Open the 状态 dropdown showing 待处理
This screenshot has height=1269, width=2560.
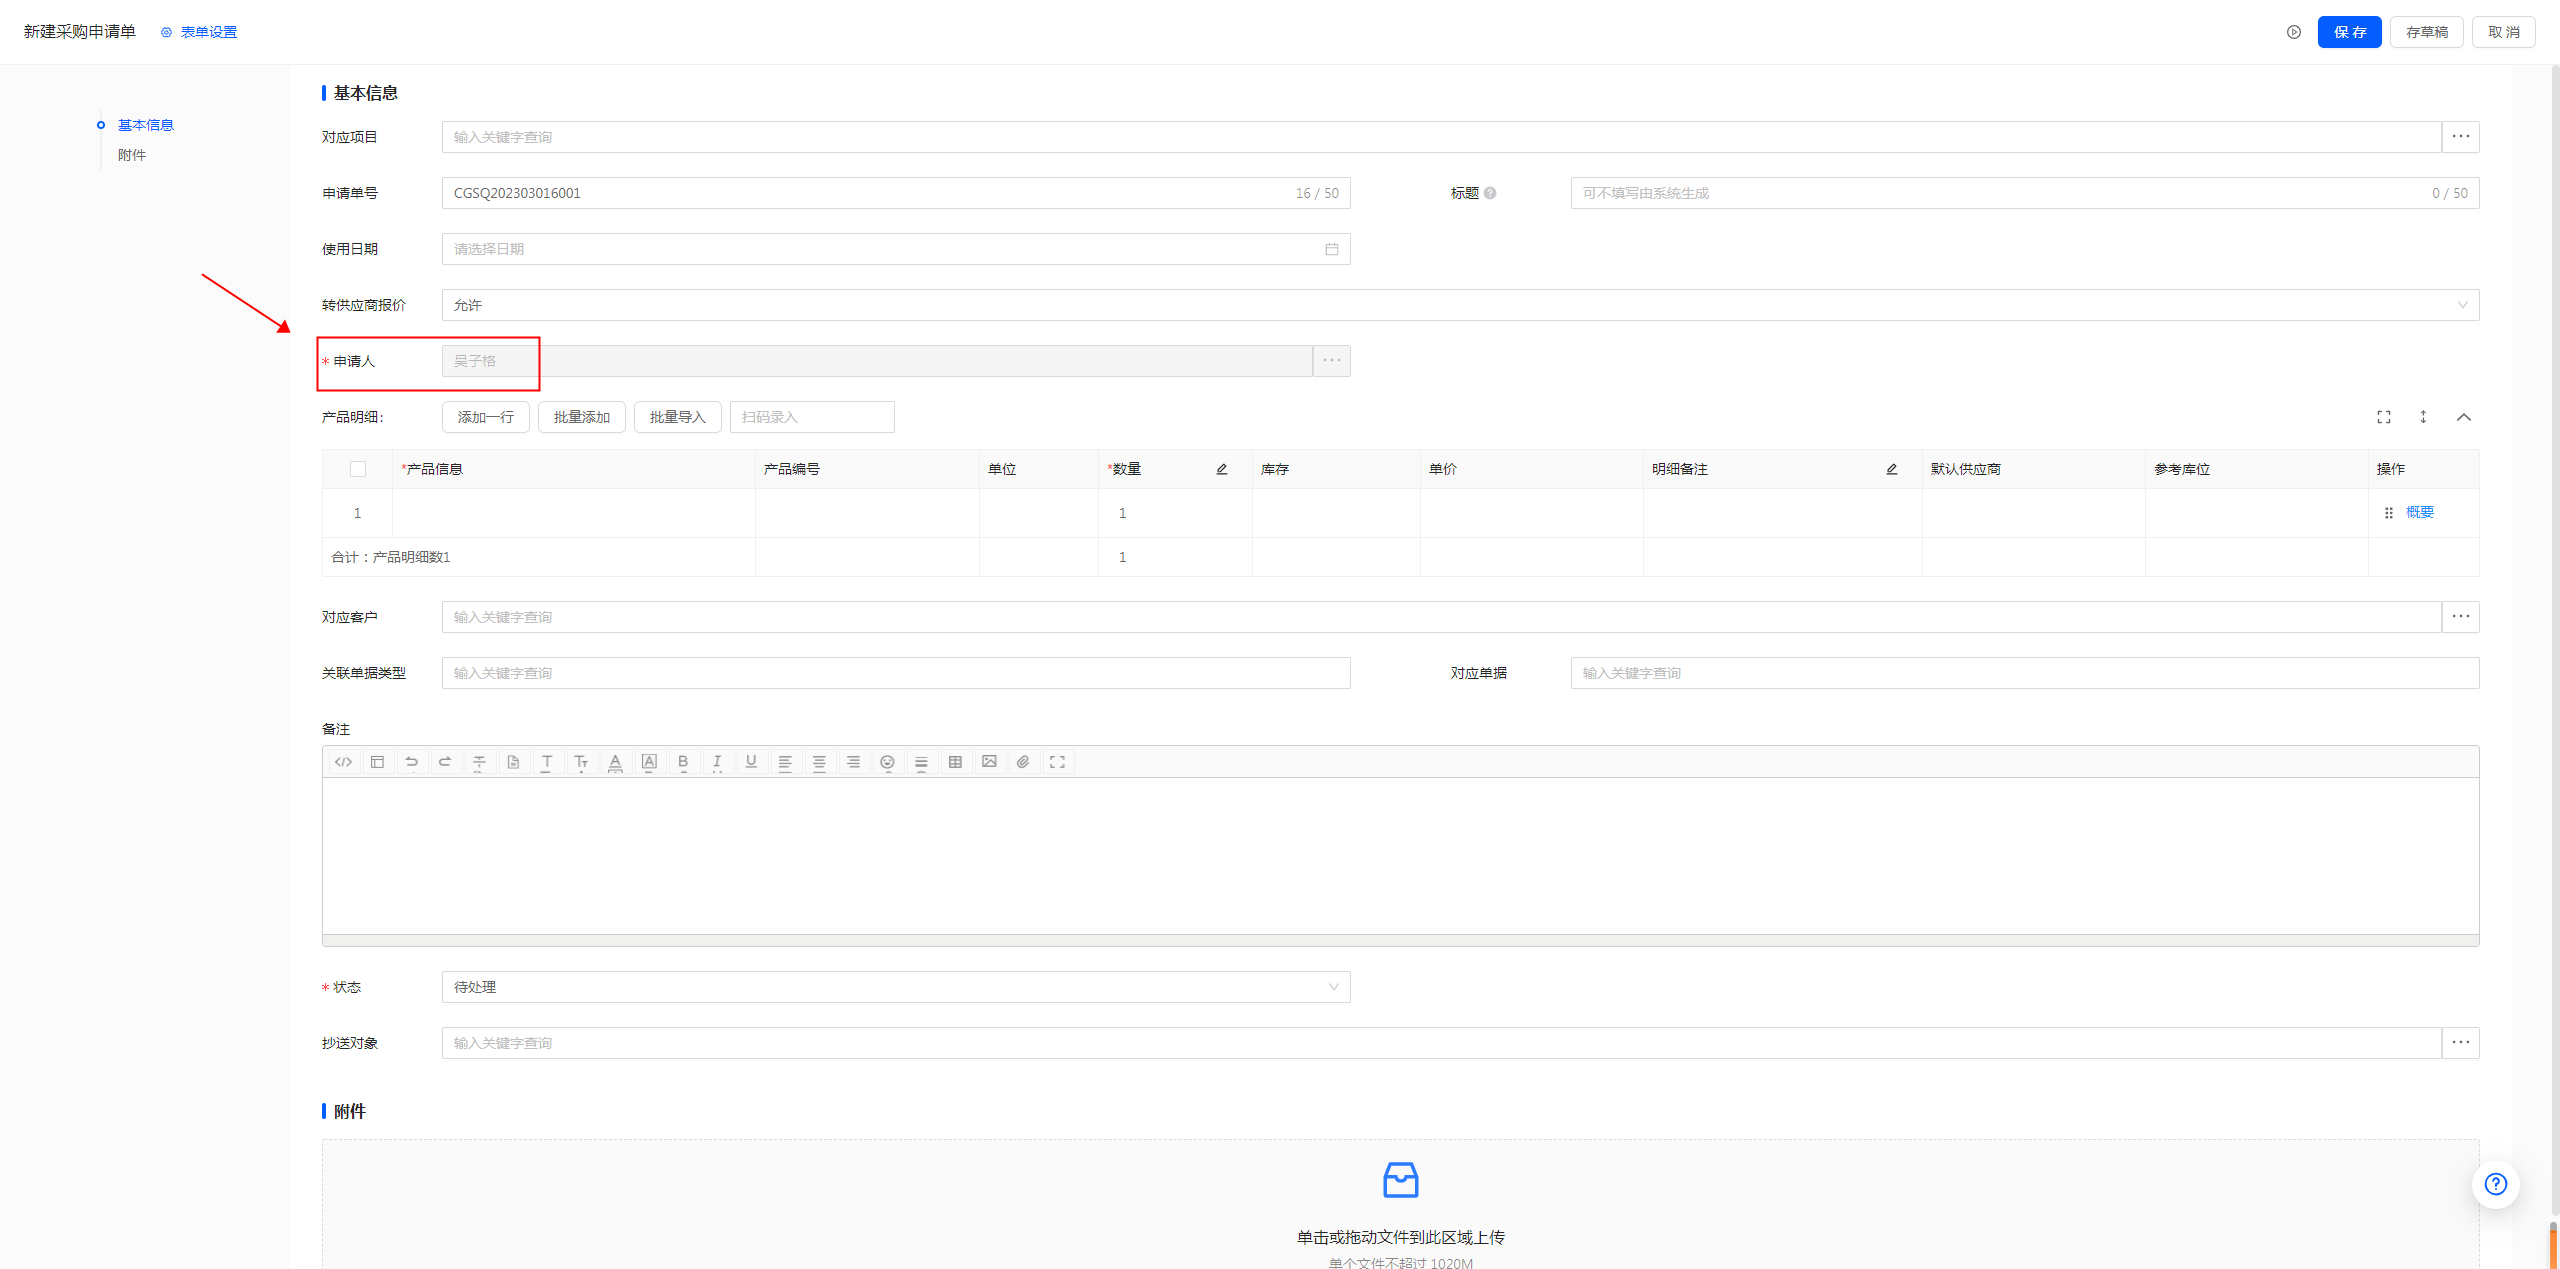(896, 987)
